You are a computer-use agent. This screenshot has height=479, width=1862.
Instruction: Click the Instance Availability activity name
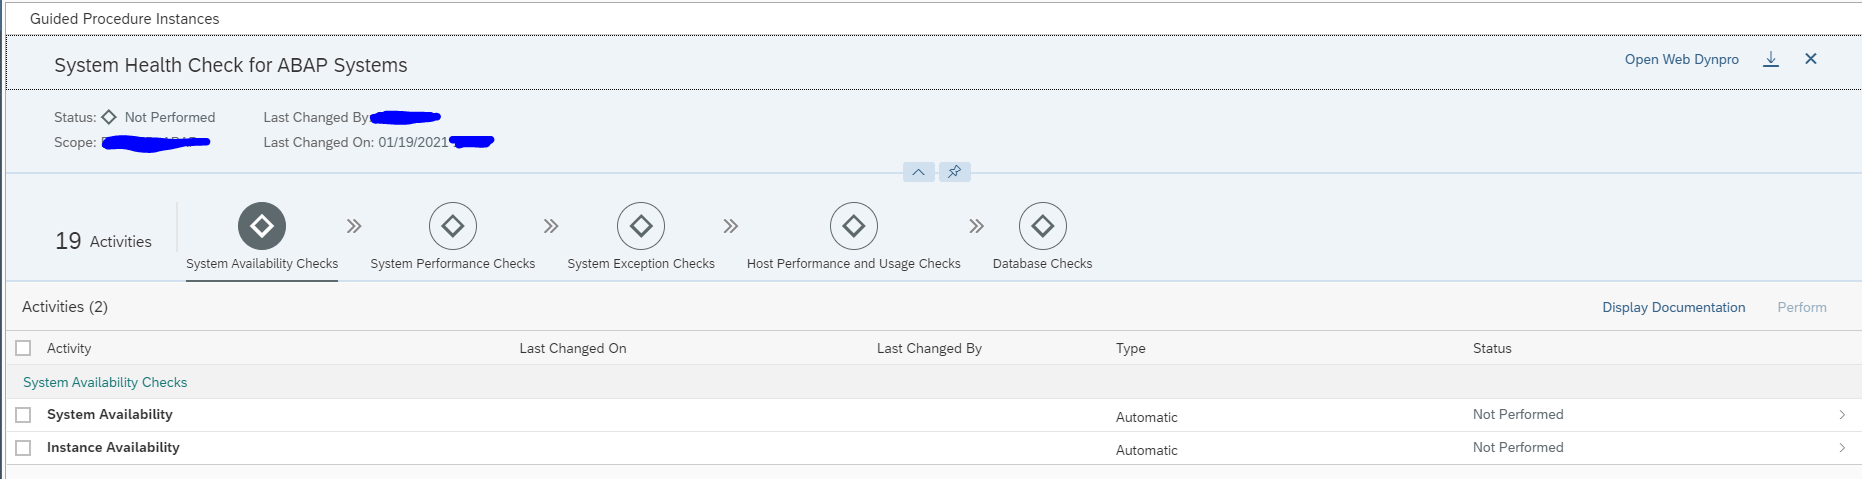113,447
